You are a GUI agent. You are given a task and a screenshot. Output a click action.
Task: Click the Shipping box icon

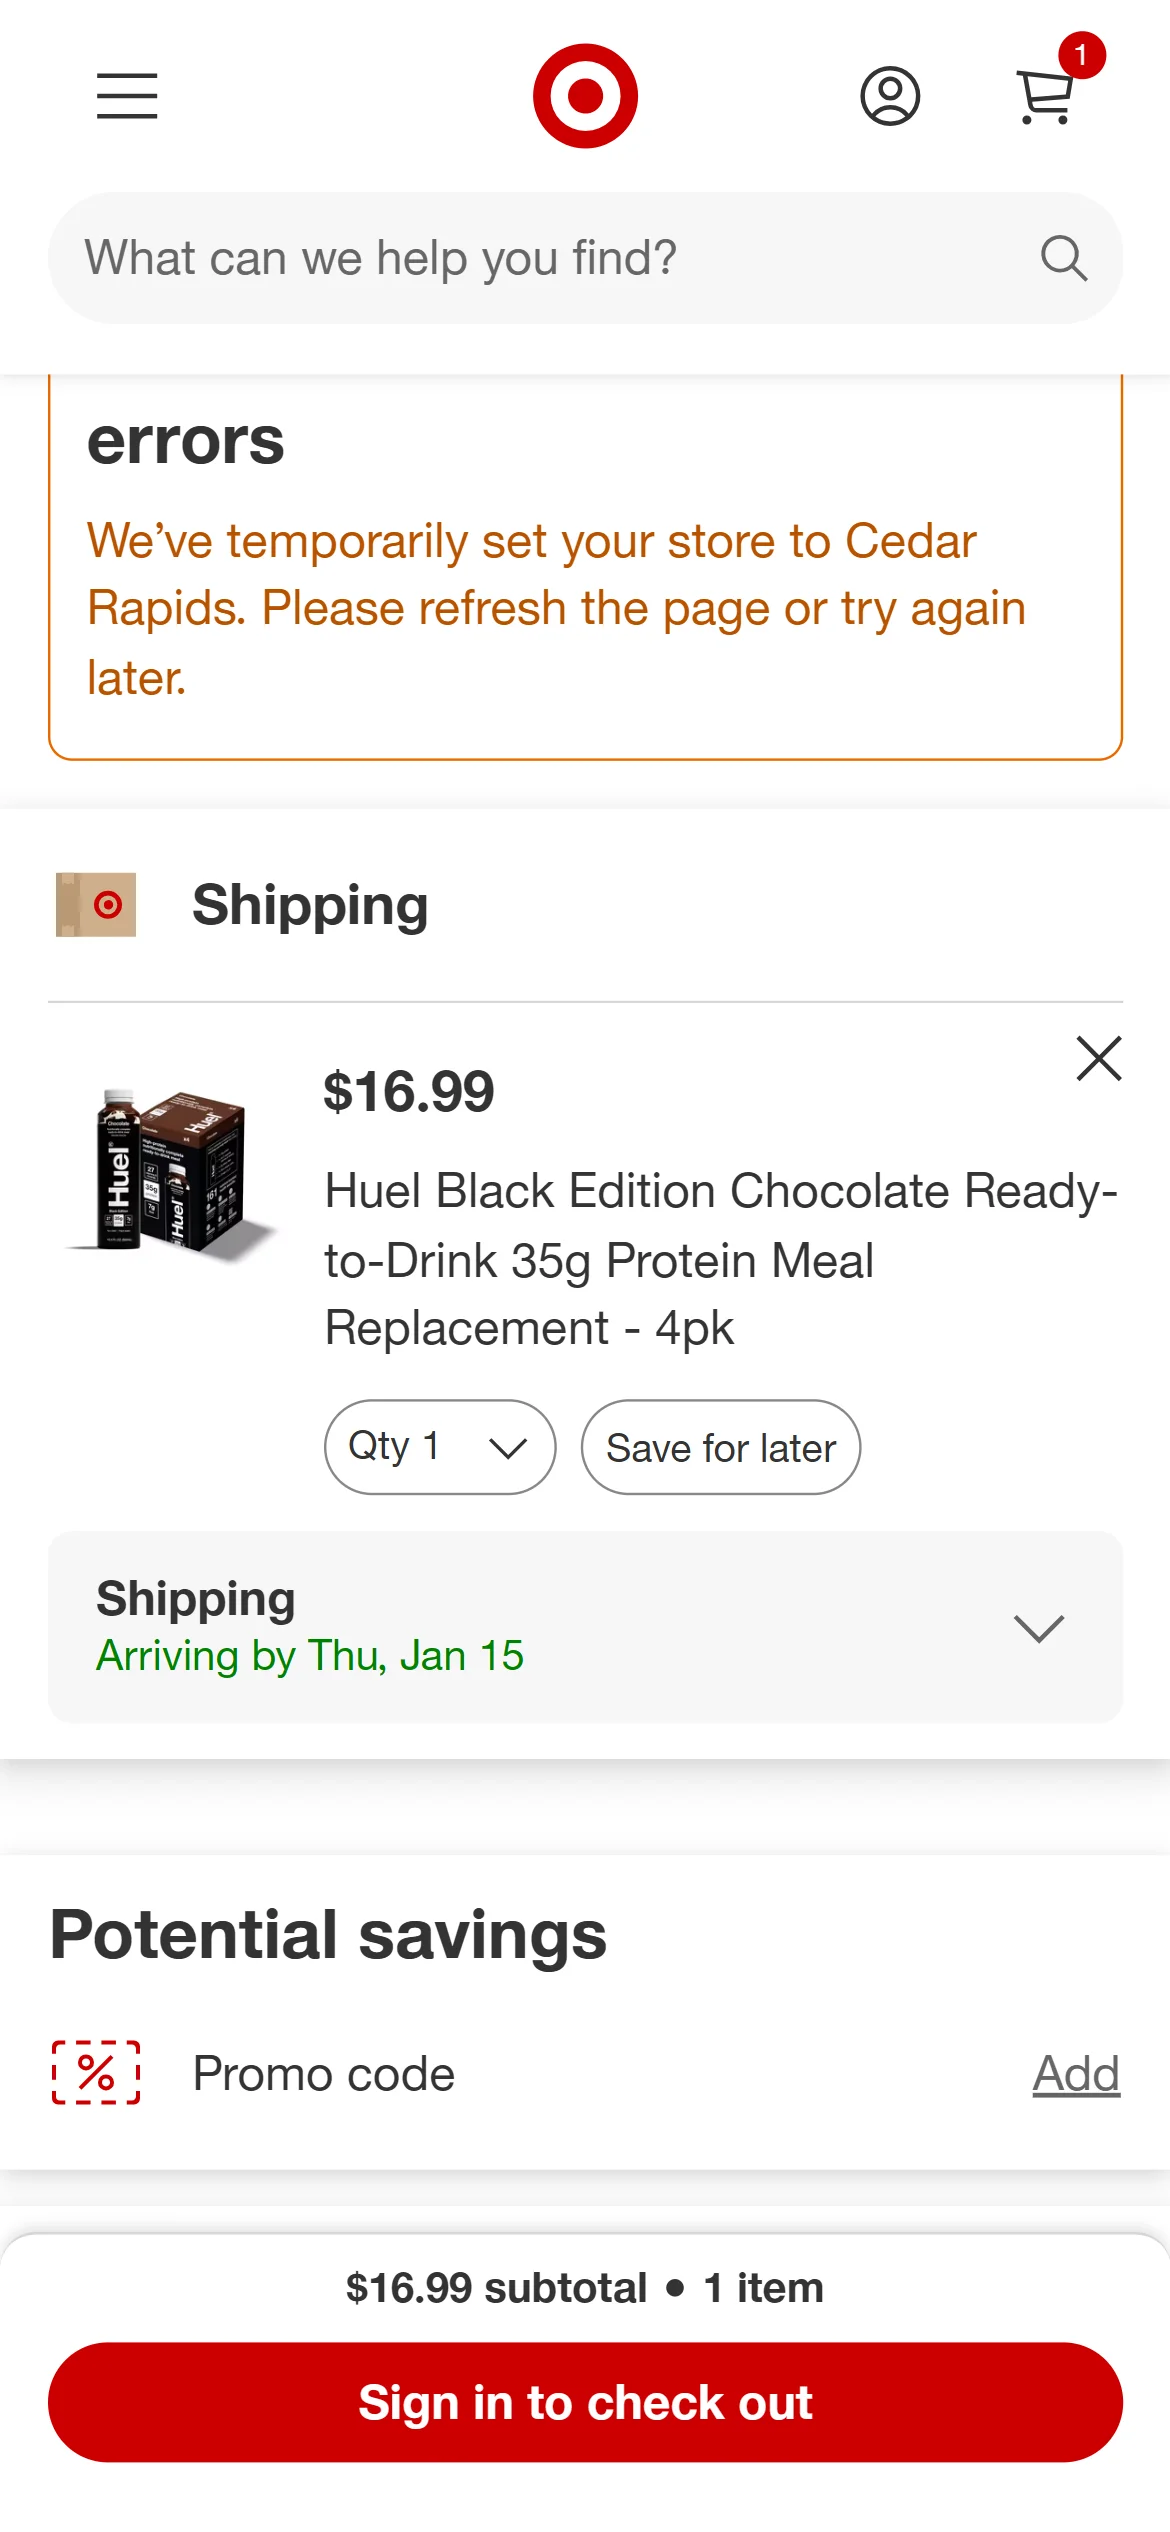(96, 905)
